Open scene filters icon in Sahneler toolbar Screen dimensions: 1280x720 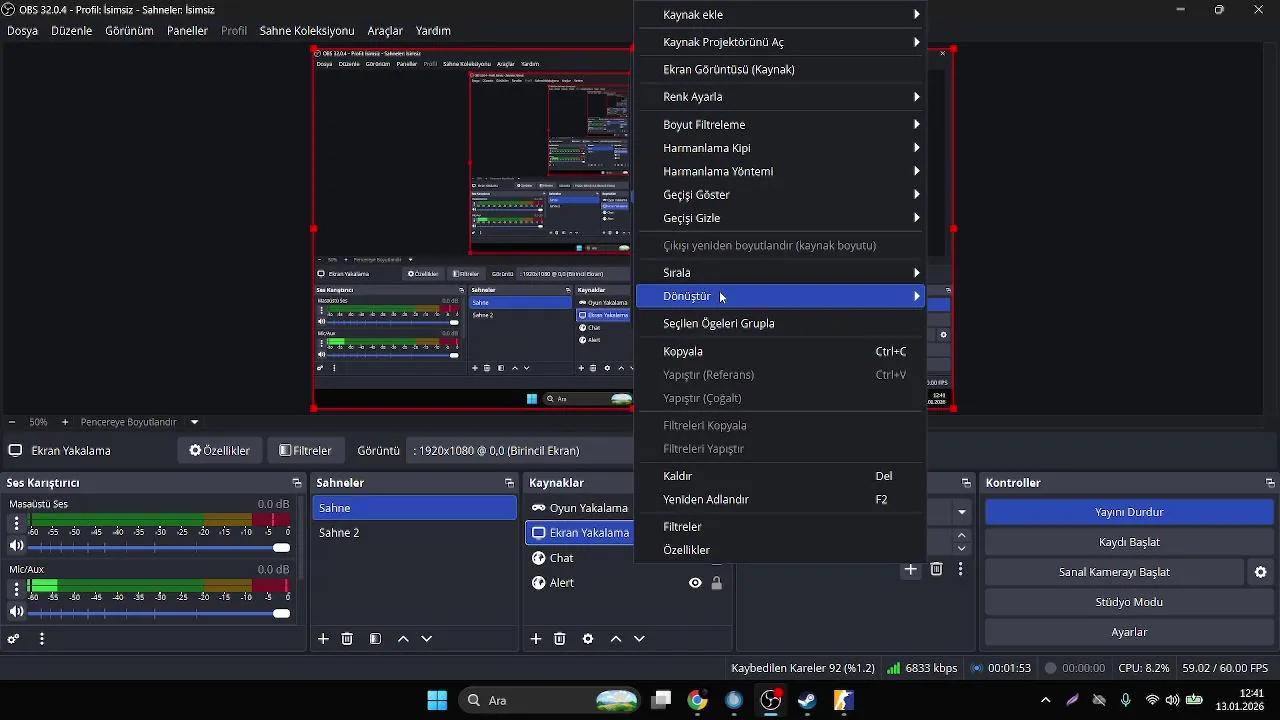click(x=375, y=639)
